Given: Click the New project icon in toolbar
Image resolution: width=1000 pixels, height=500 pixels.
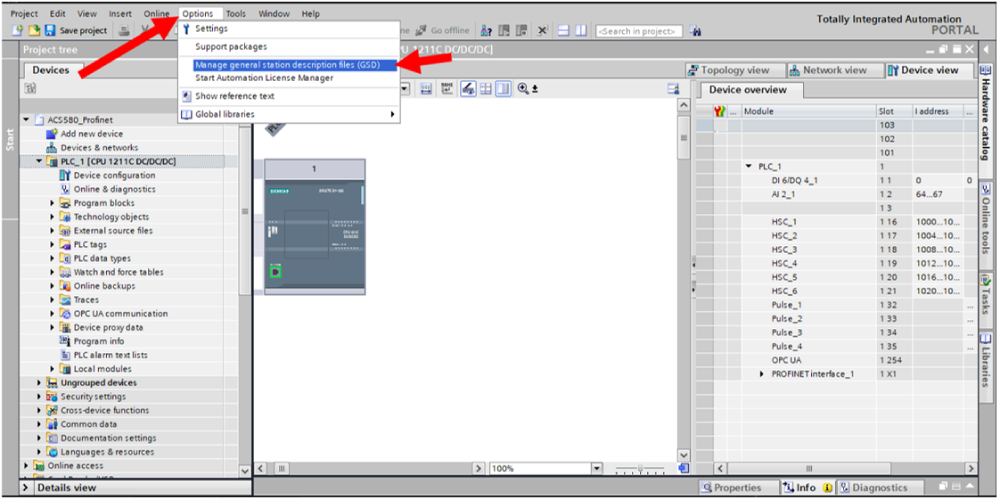Looking at the screenshot, I should [17, 30].
